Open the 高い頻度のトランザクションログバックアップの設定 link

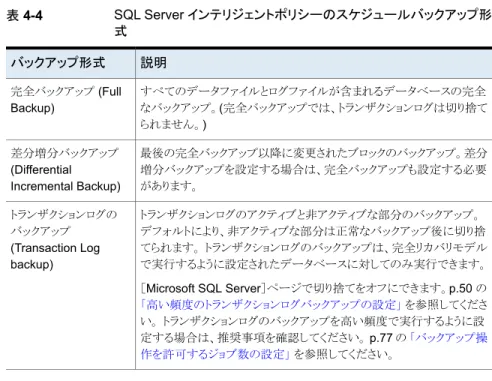(x=271, y=304)
